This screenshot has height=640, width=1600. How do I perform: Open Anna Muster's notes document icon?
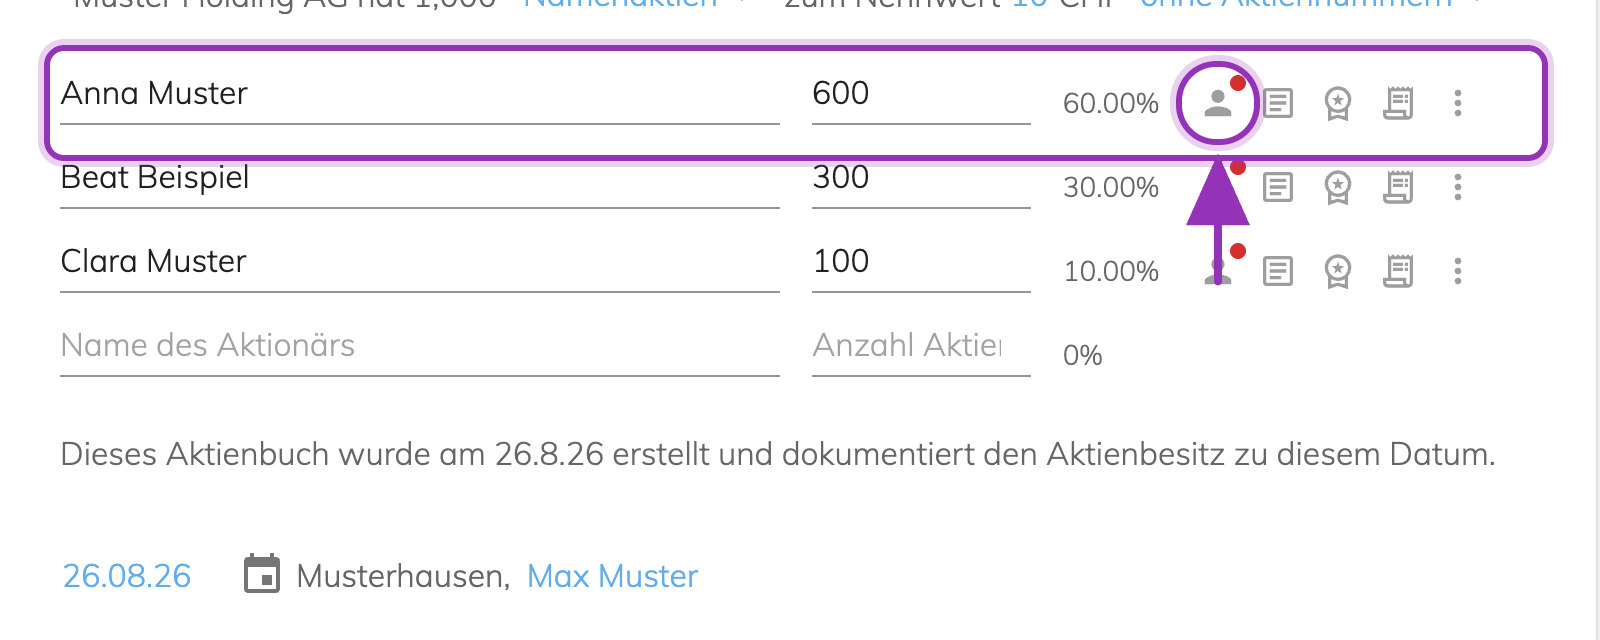(1278, 103)
